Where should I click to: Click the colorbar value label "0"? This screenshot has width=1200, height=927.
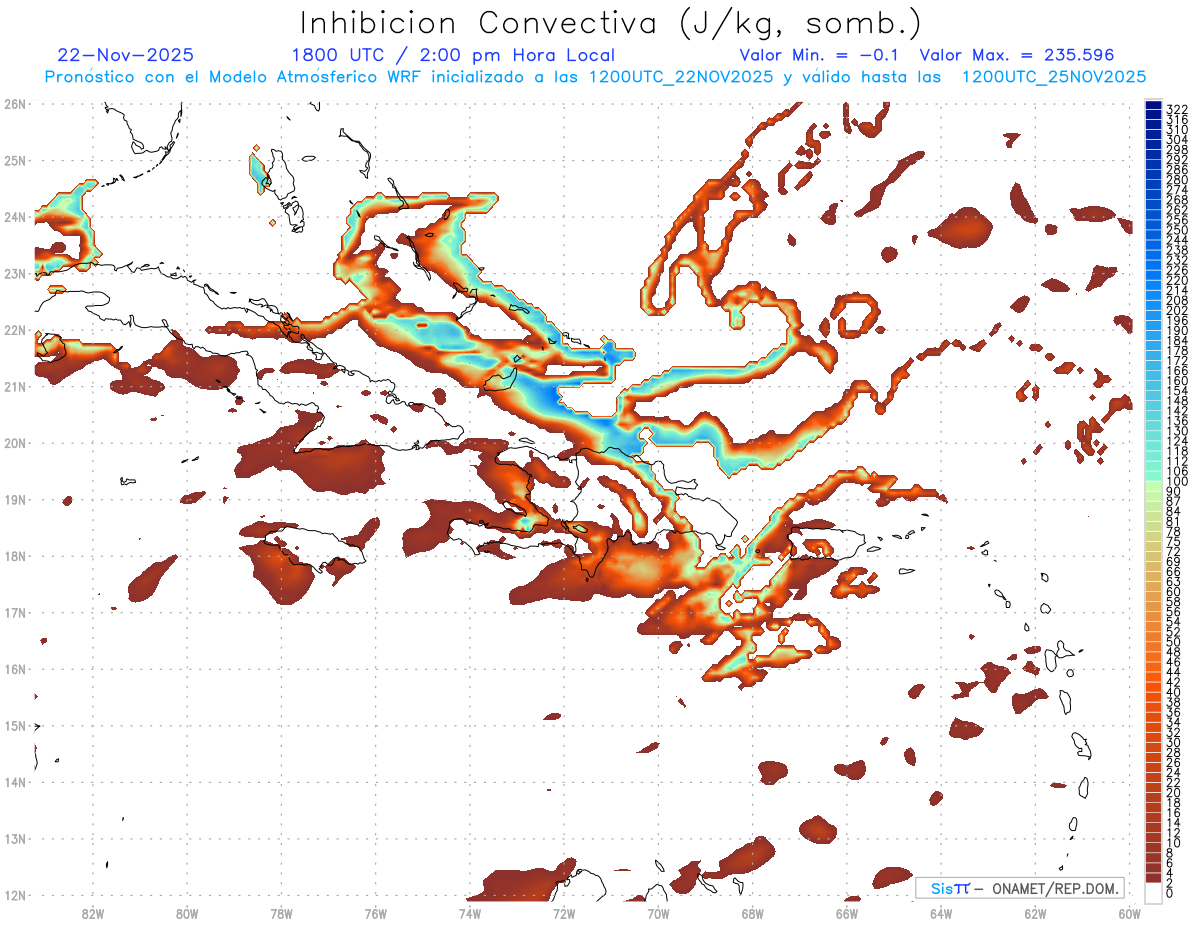(1170, 893)
